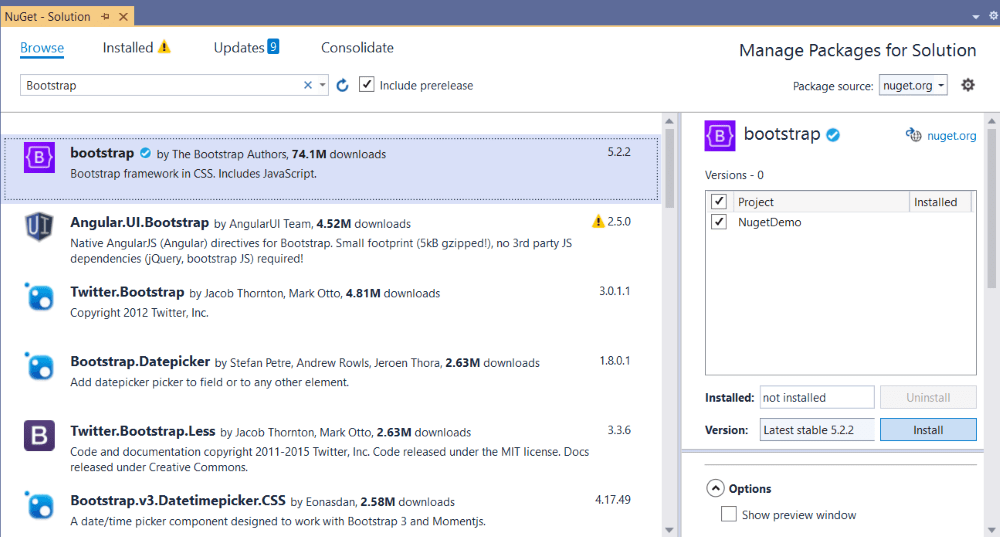Open the Package source dropdown
This screenshot has width=1000, height=537.
click(x=913, y=85)
